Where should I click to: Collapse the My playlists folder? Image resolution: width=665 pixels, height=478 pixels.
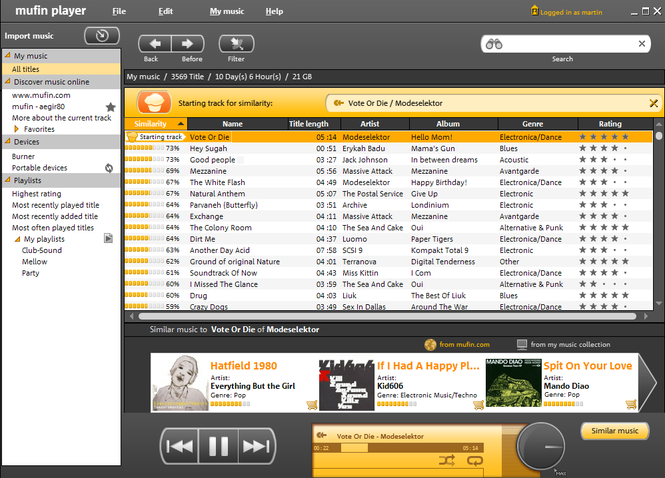click(17, 239)
